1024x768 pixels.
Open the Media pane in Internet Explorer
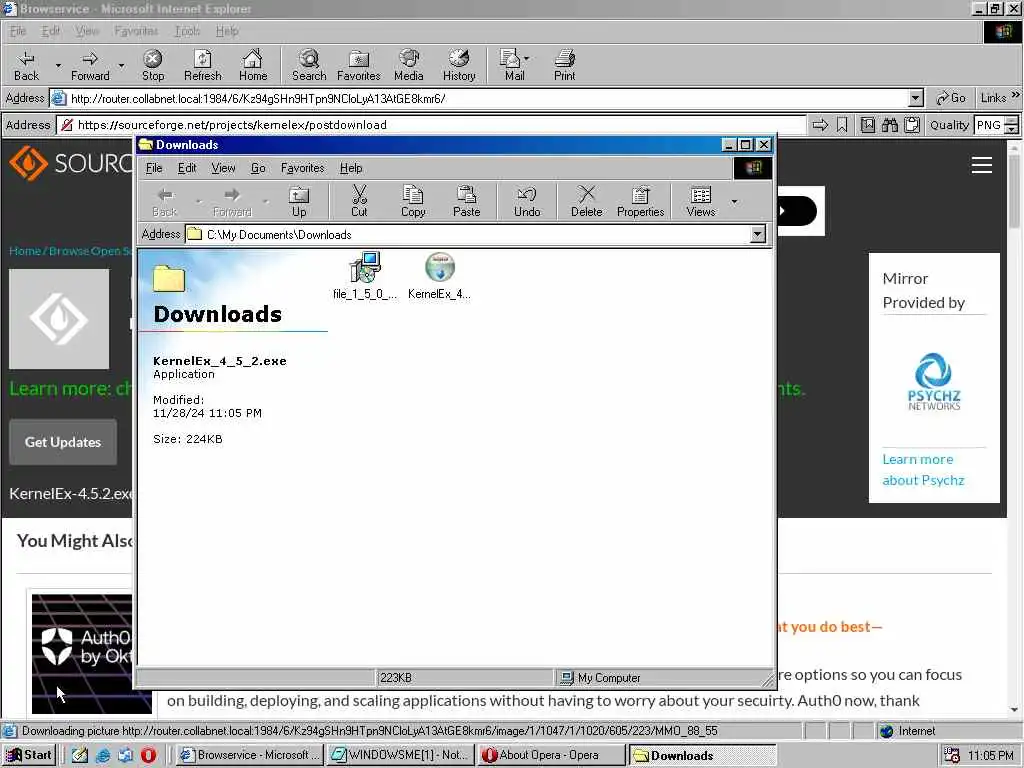[409, 65]
